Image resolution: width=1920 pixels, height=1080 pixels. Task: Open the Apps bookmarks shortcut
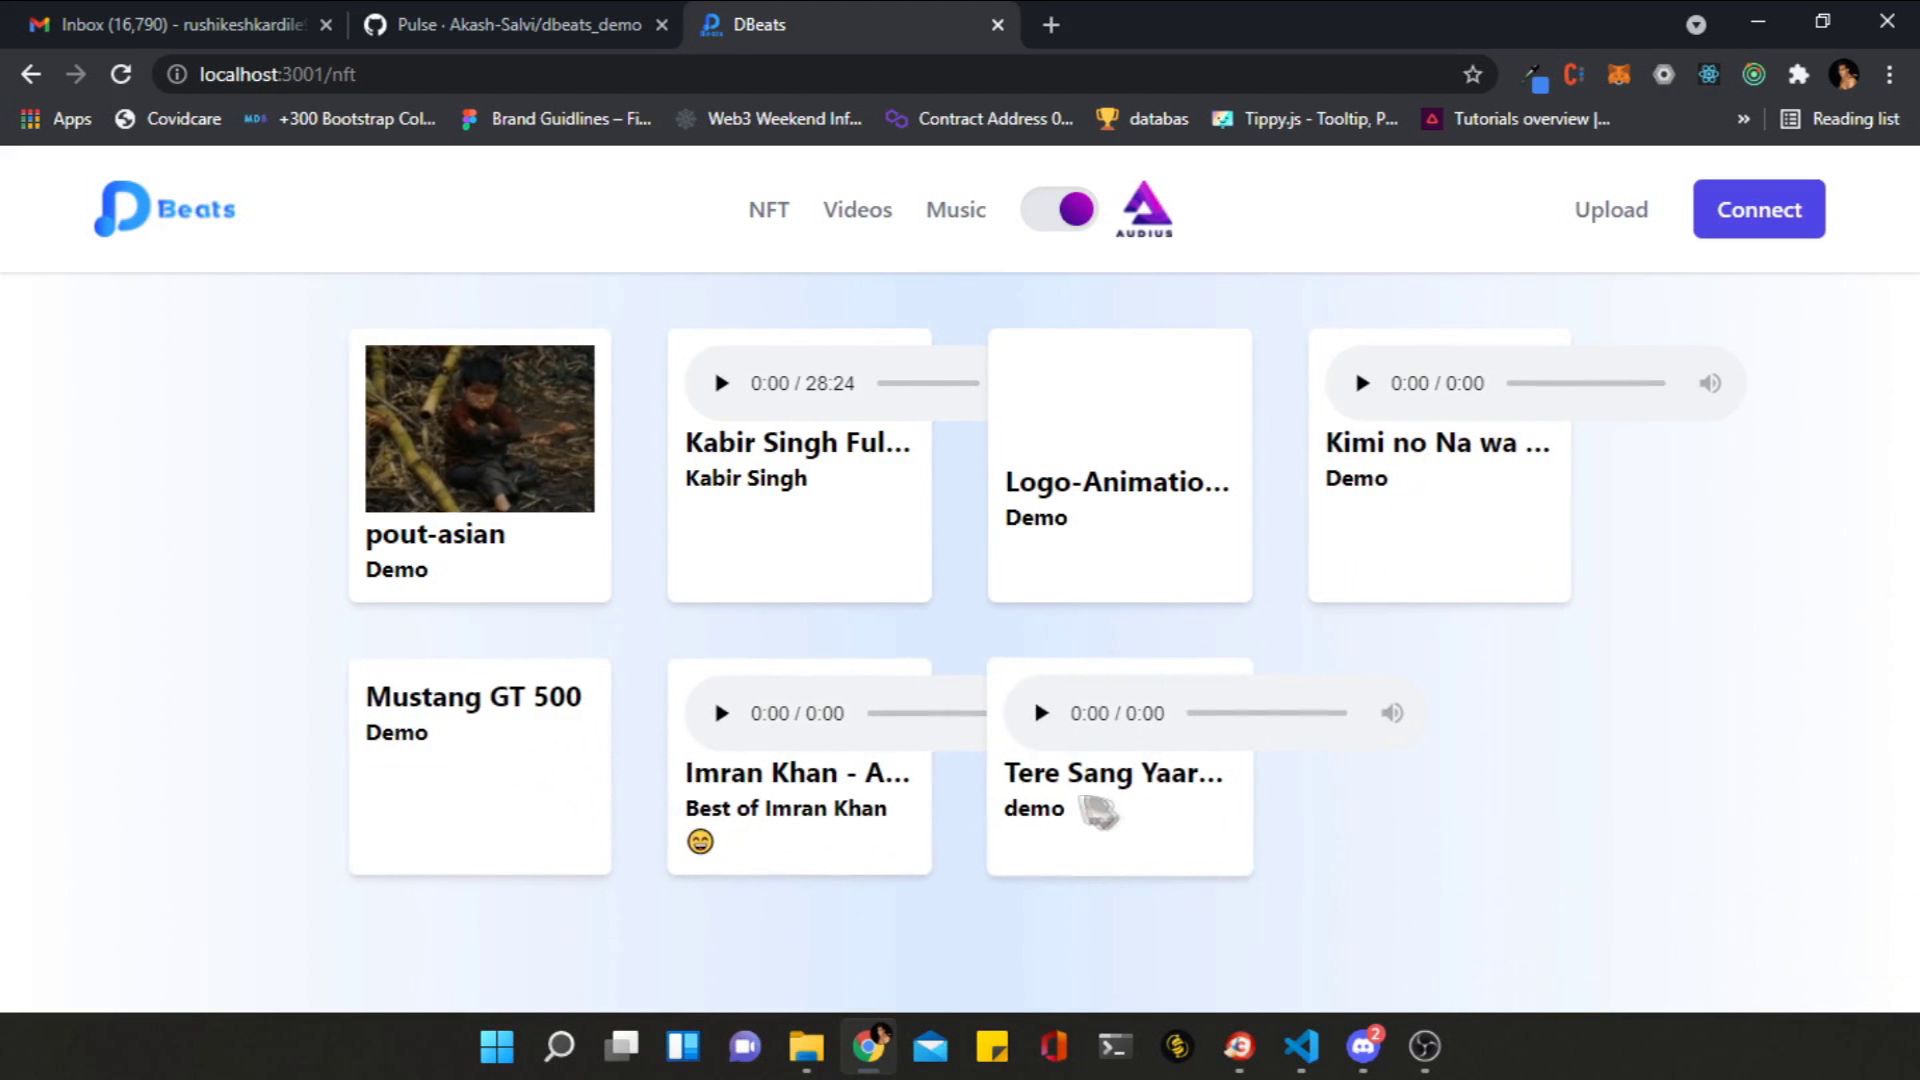(x=56, y=119)
